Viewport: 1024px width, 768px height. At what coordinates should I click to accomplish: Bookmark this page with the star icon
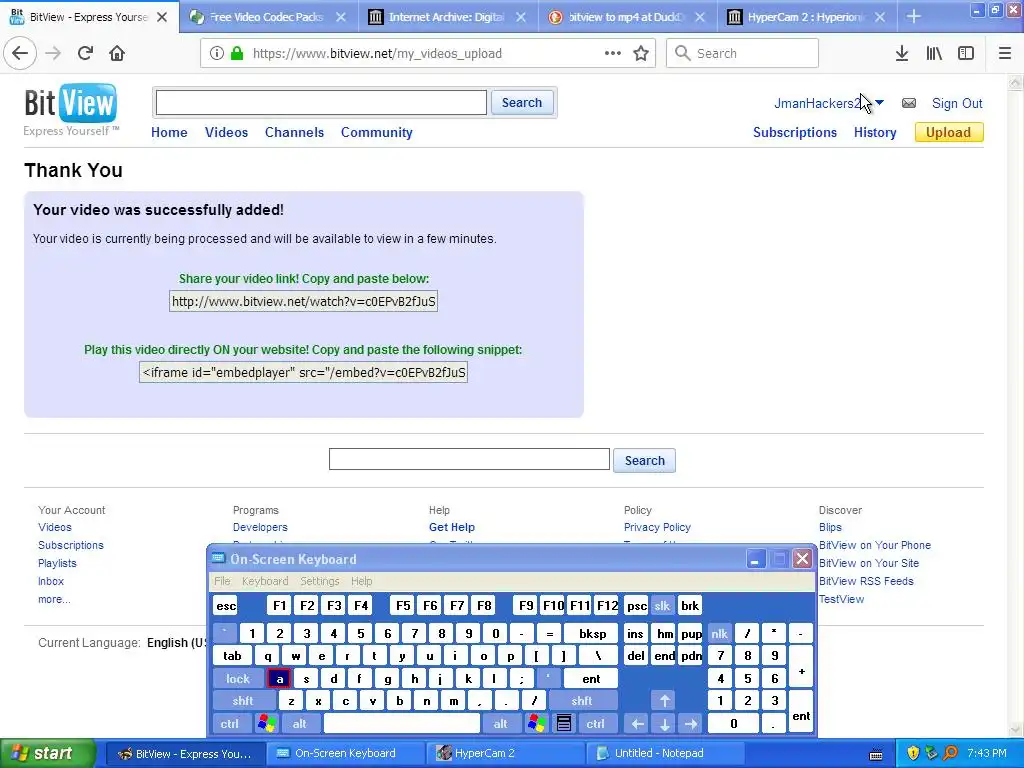[x=641, y=54]
